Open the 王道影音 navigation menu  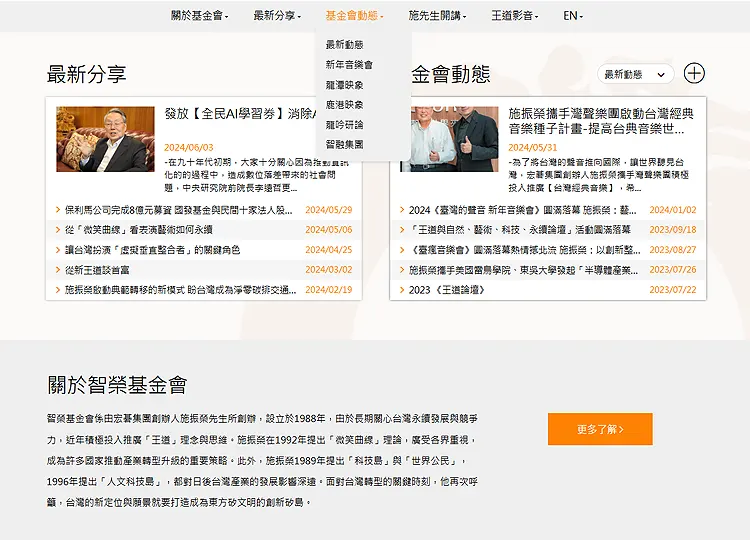pyautogui.click(x=514, y=15)
